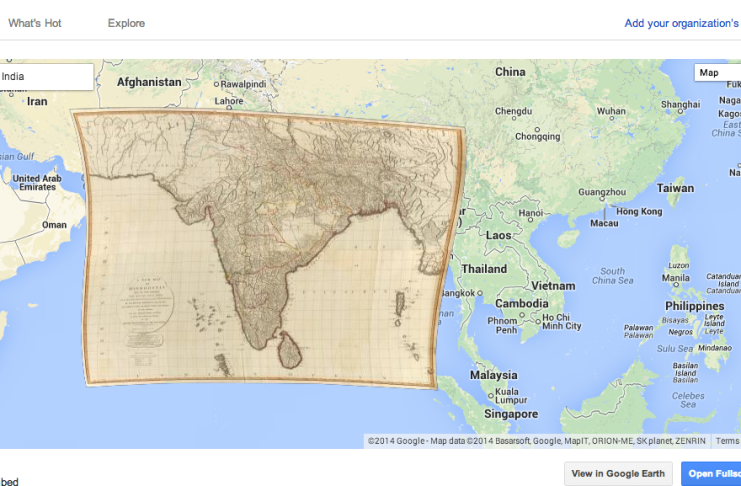Click the Phnom Penh label
The width and height of the screenshot is (741, 486).
tap(502, 325)
